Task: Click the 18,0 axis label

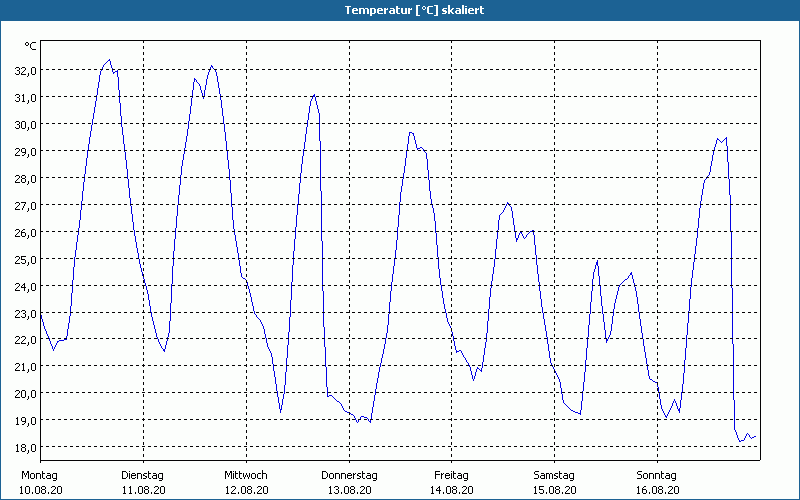Action: [26, 447]
